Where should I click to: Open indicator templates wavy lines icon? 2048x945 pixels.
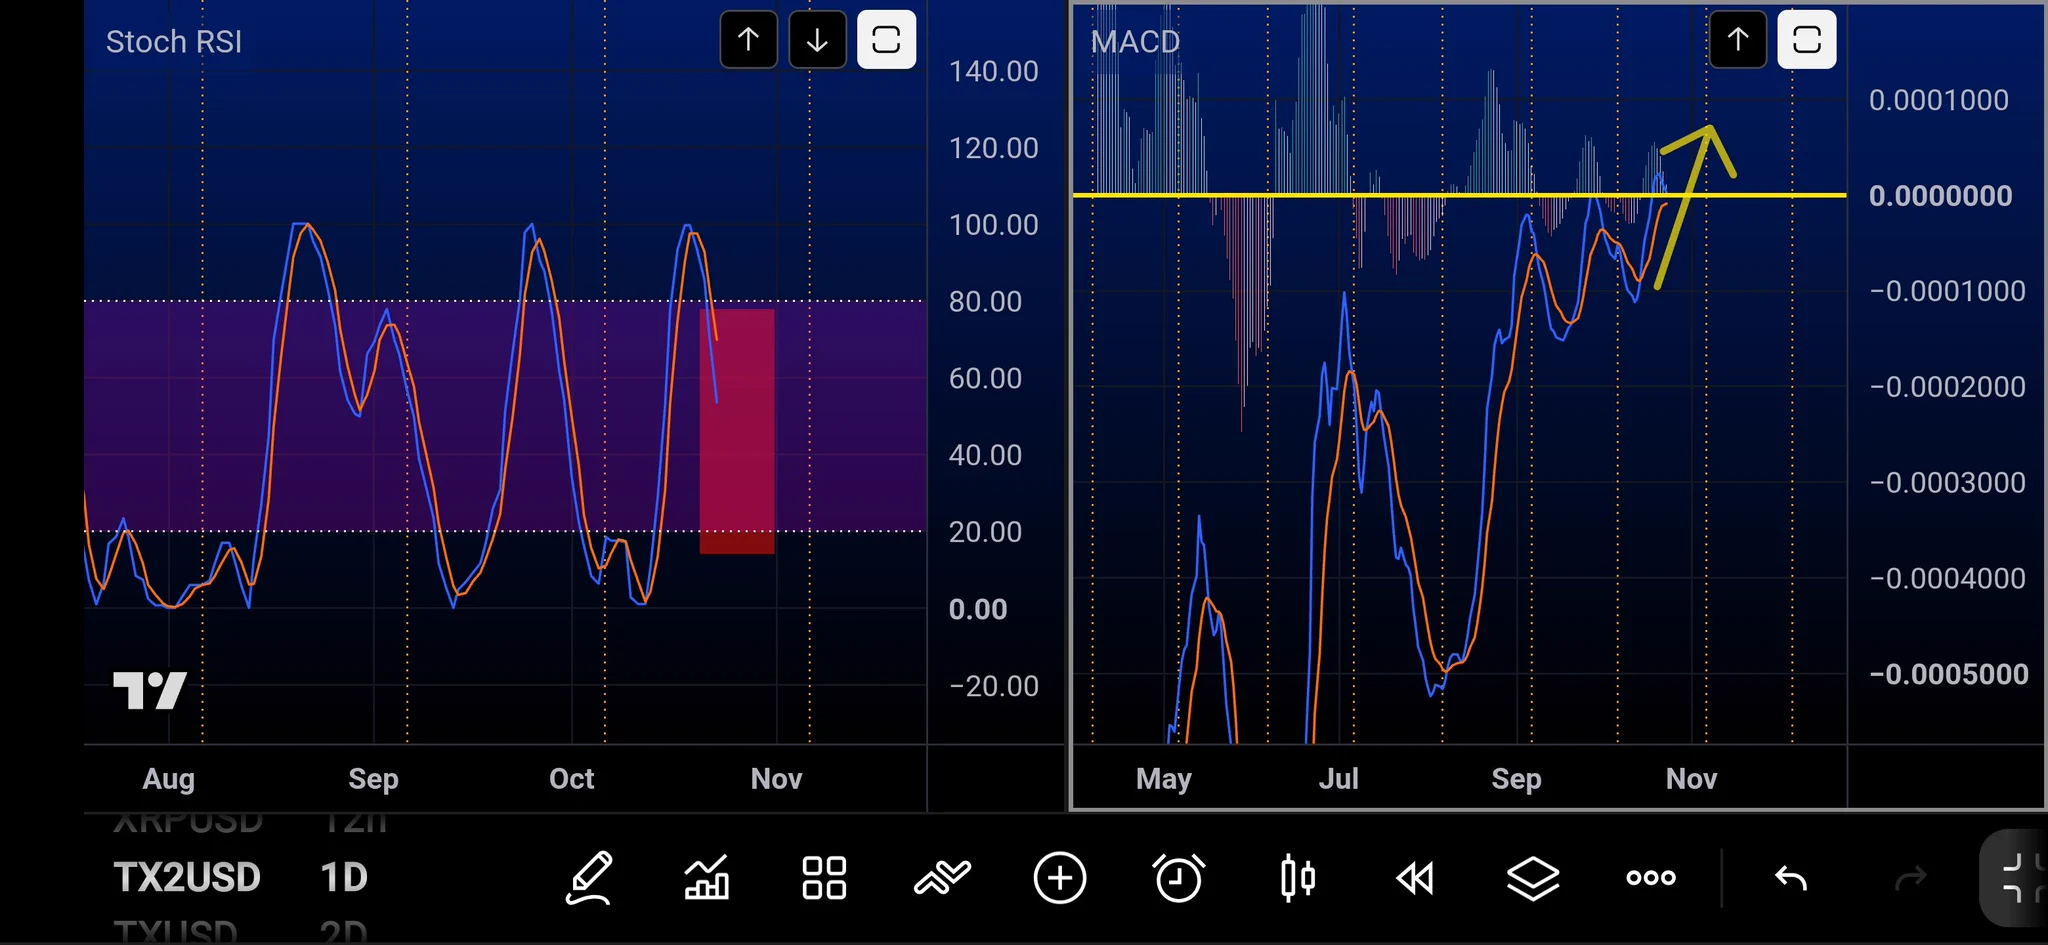click(942, 878)
